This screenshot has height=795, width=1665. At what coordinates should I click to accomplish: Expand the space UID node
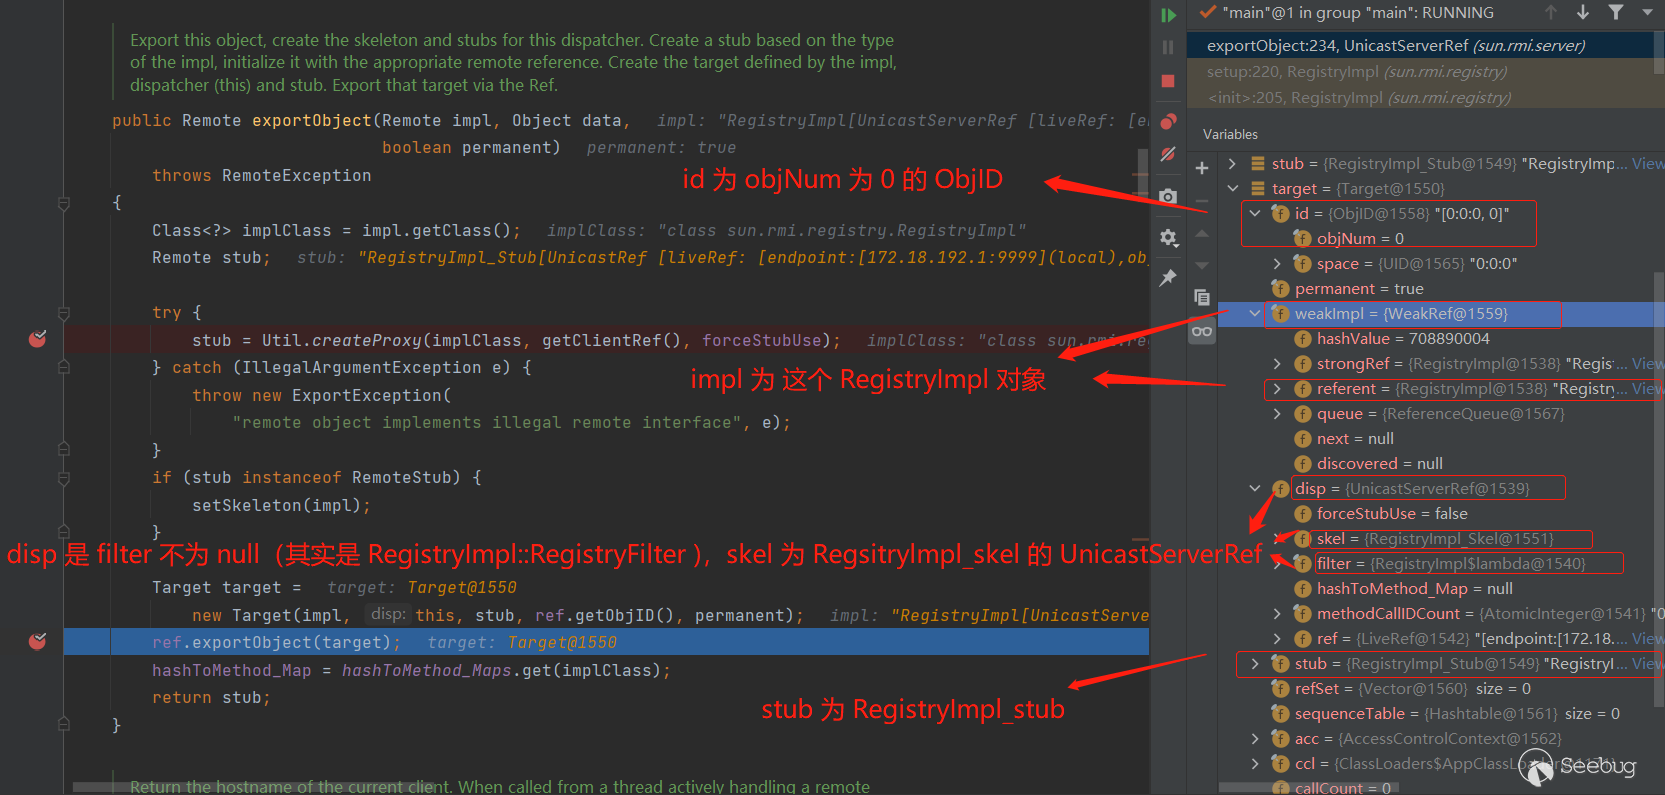point(1277,263)
